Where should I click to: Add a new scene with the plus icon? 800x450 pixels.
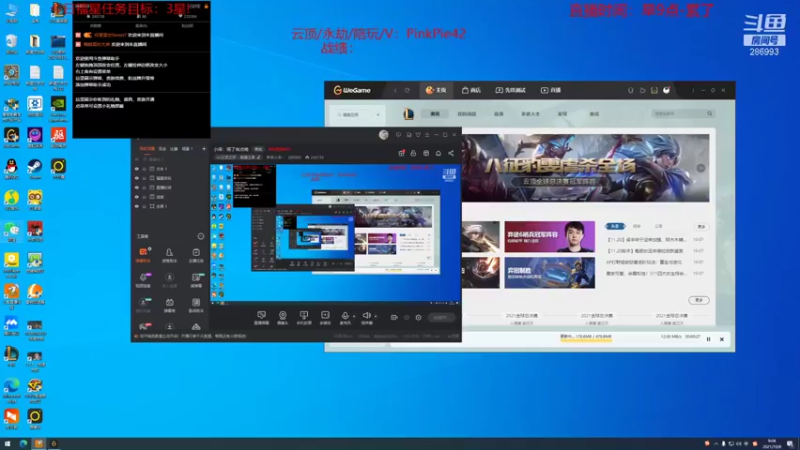click(204, 148)
